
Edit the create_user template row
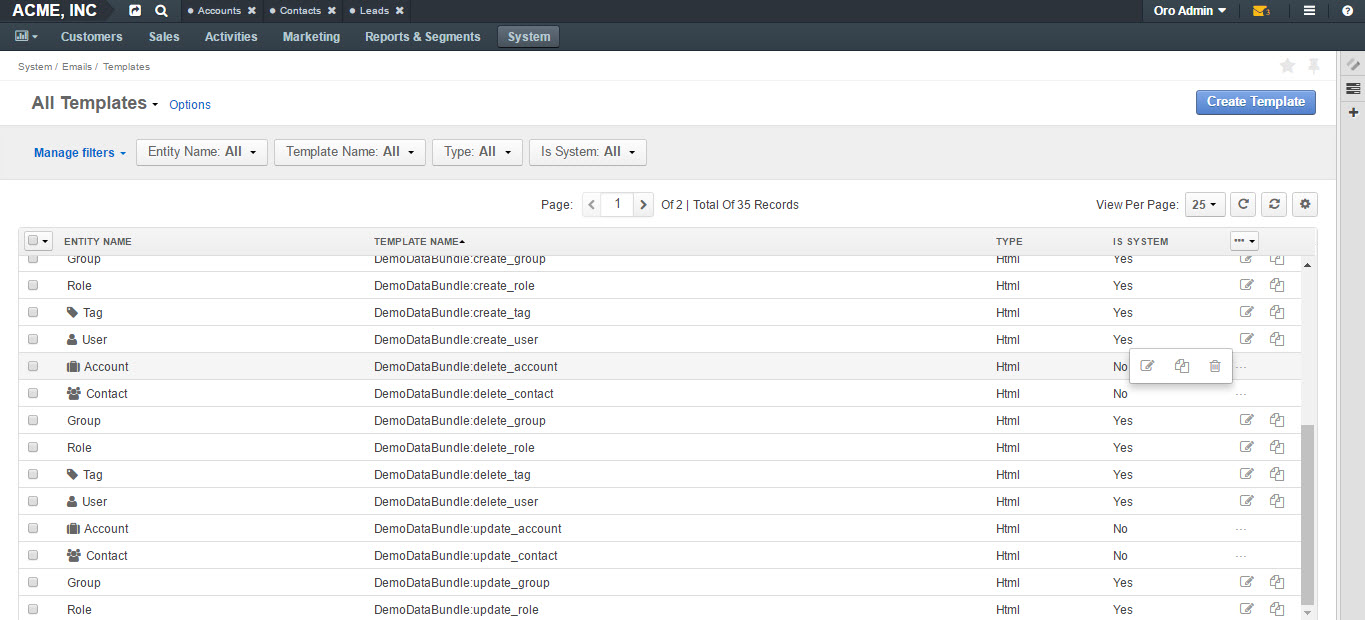point(1246,339)
